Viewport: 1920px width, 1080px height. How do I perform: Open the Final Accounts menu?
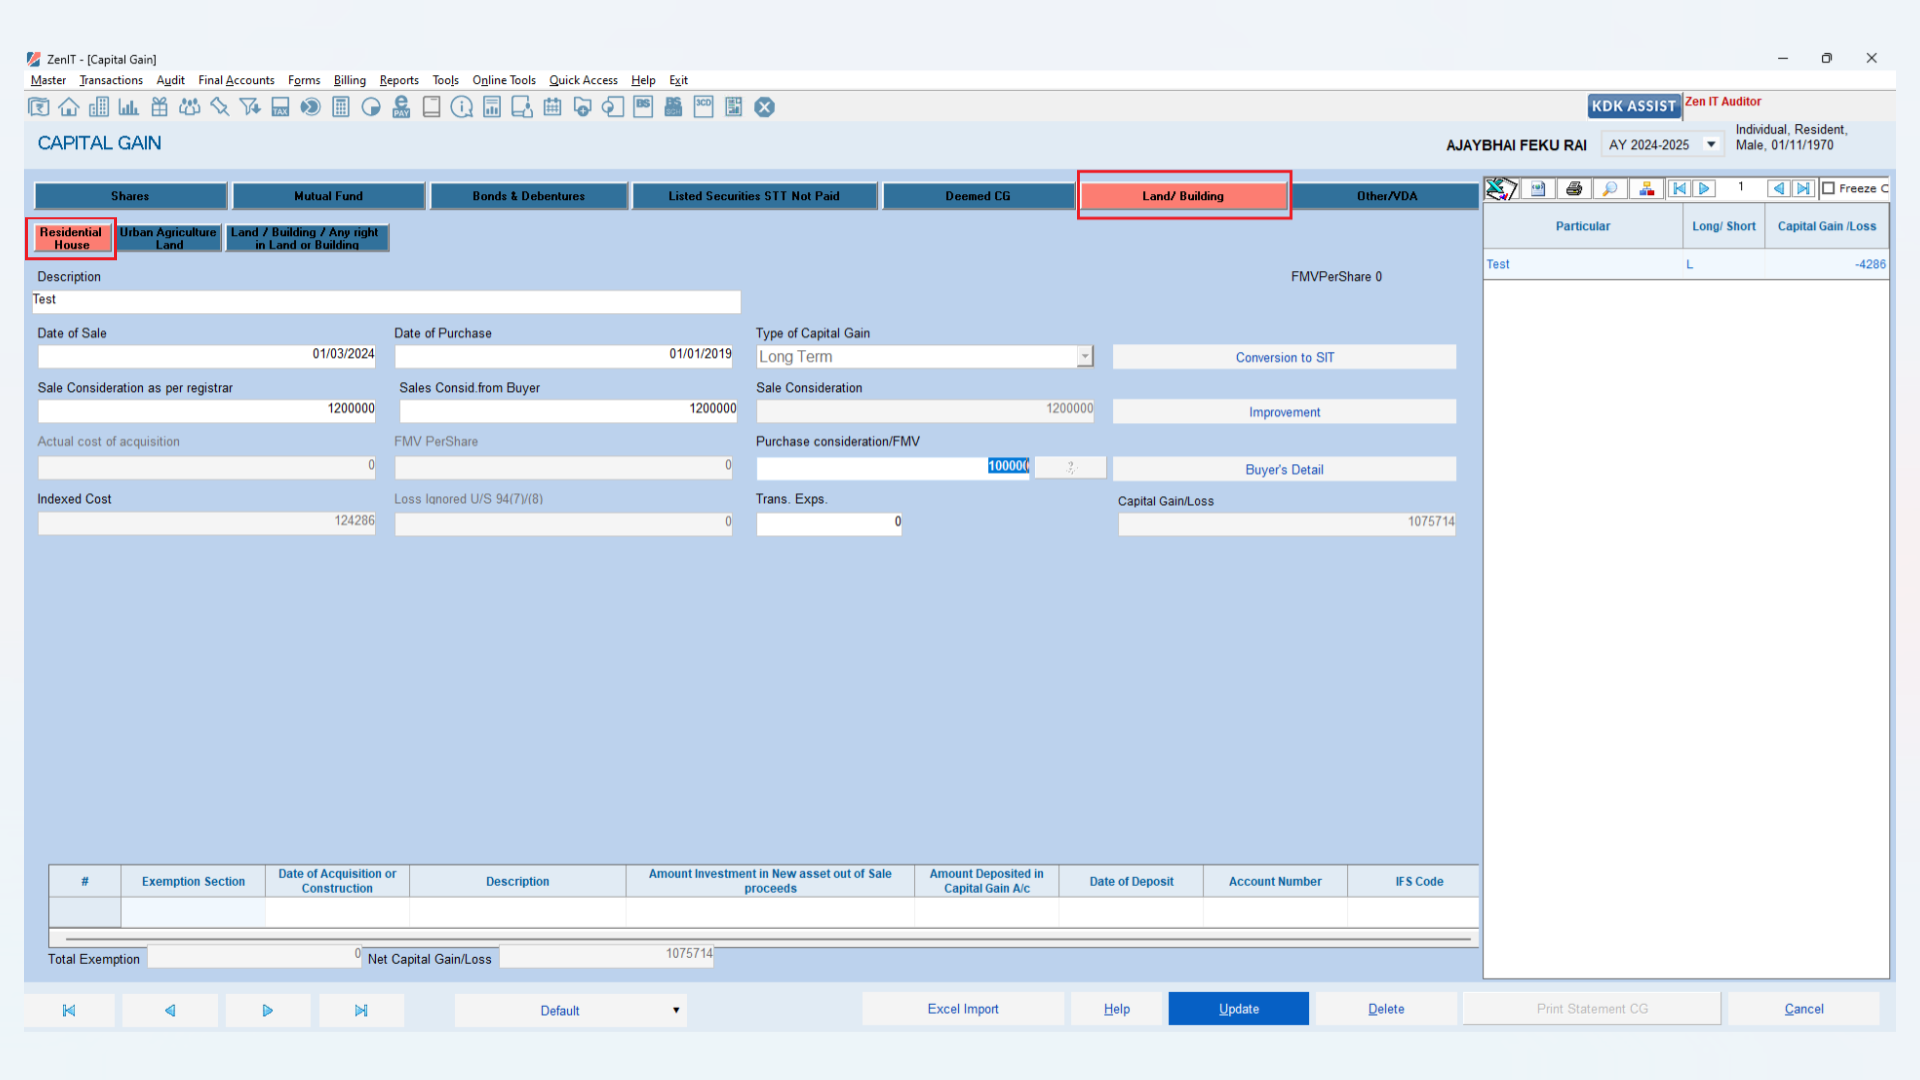pos(236,80)
